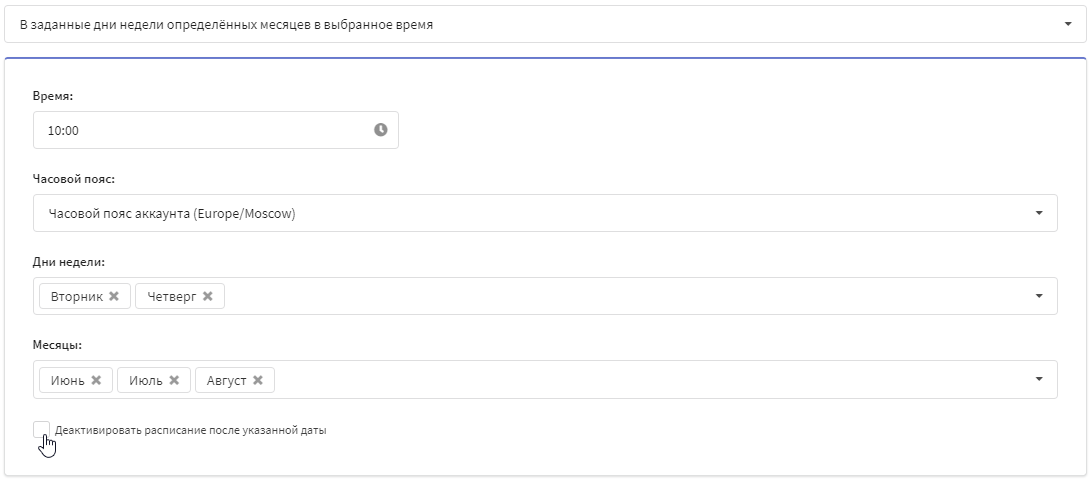Click empty area of Месяцы field
Viewport: 1091px width, 481px height.
(654, 379)
